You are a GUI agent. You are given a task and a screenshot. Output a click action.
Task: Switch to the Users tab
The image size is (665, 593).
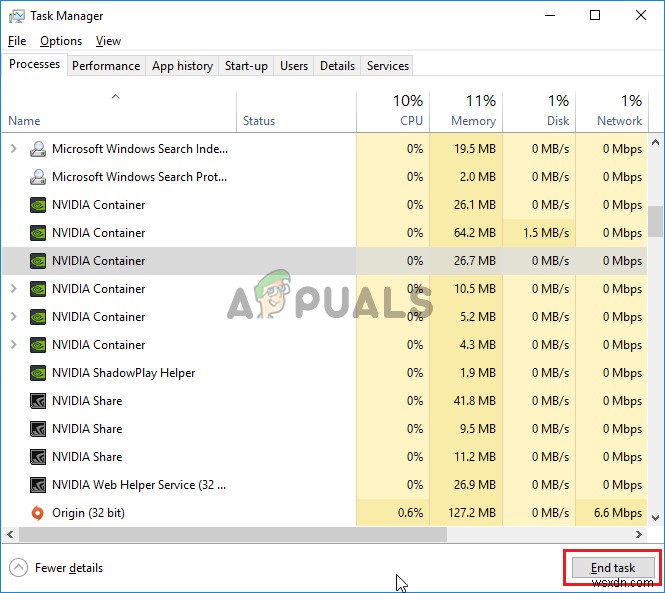tap(294, 66)
